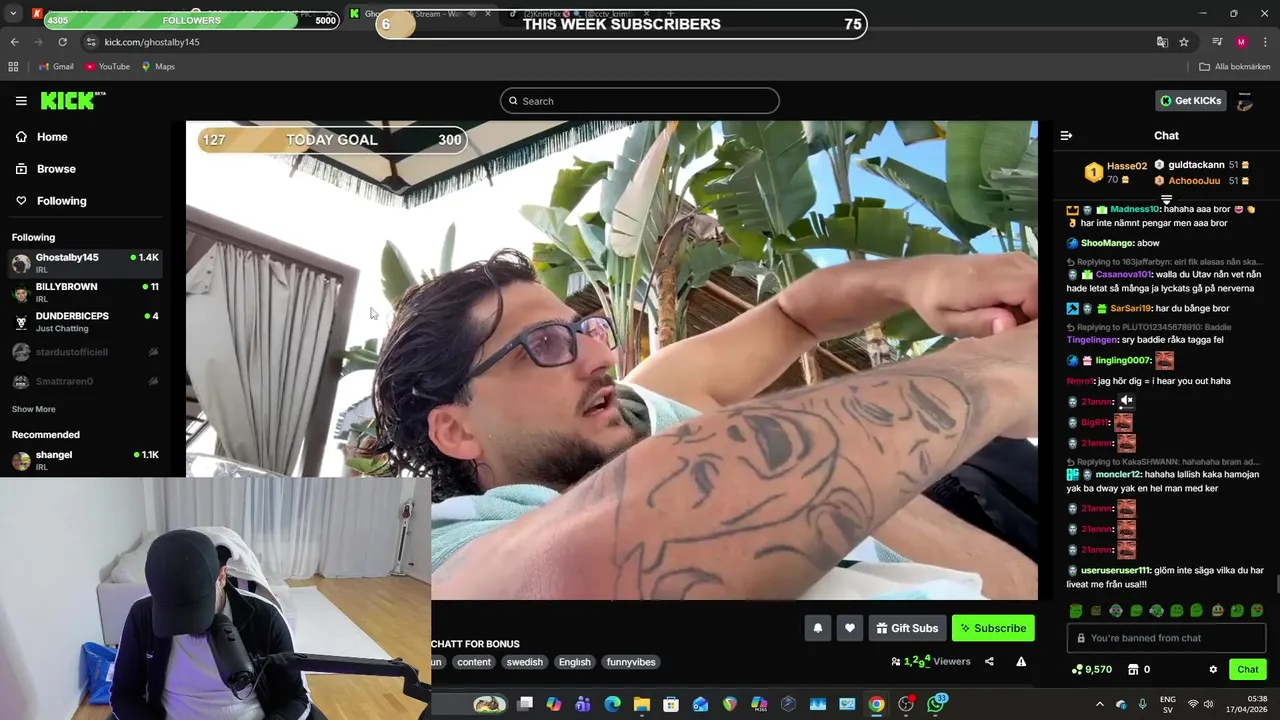Open Smattraren0 offline channel
Screen dimensions: 1280x720
coord(85,381)
